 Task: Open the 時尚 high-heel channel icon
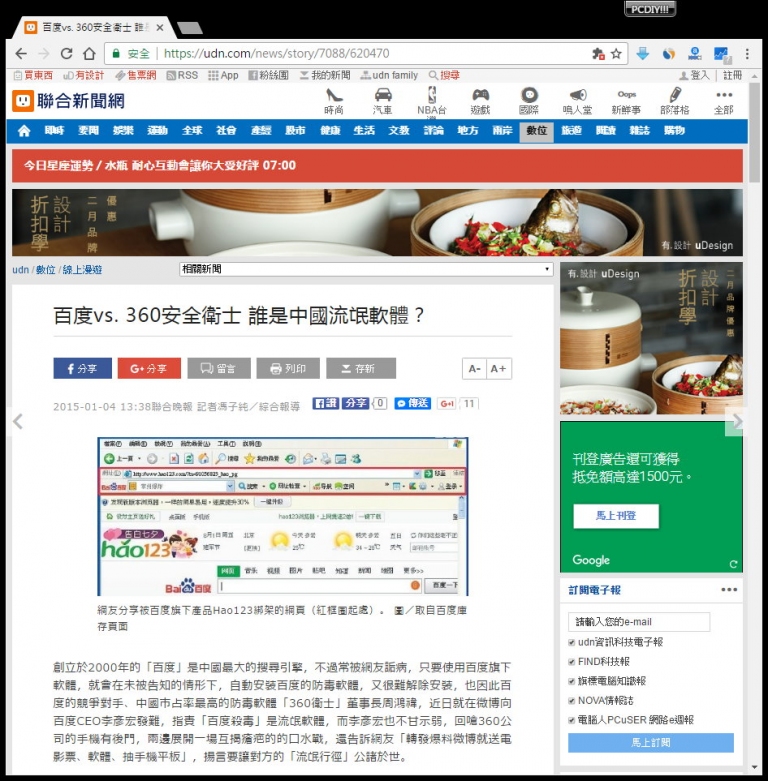(x=334, y=101)
